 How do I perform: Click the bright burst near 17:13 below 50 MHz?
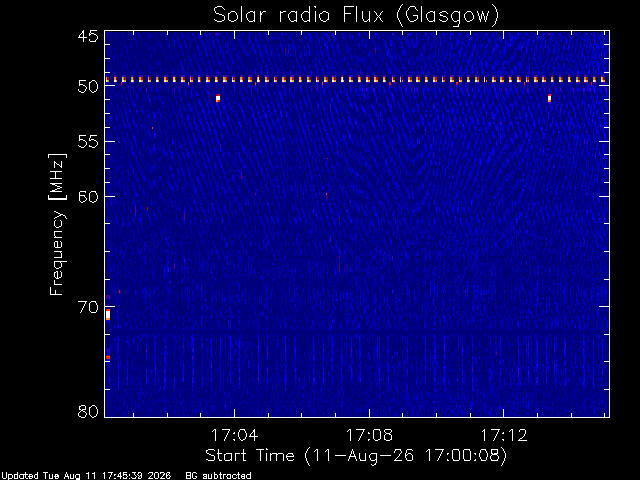tap(549, 98)
